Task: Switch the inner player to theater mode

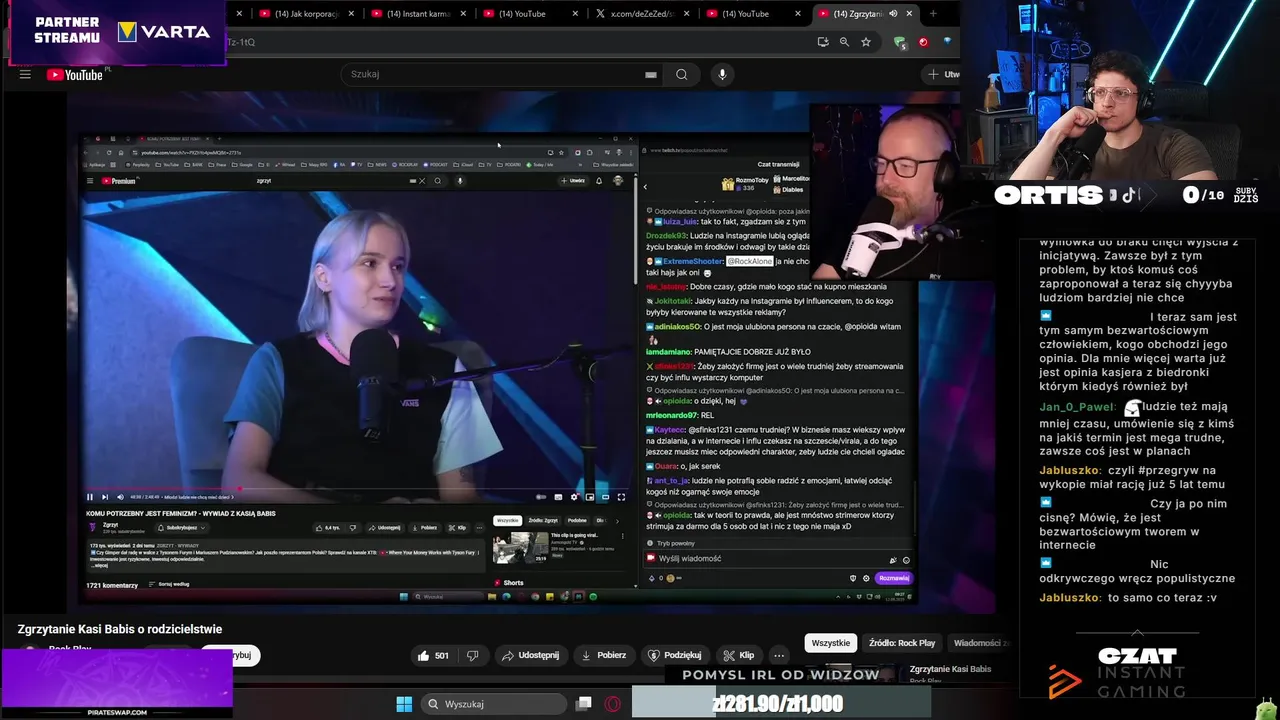Action: [605, 497]
